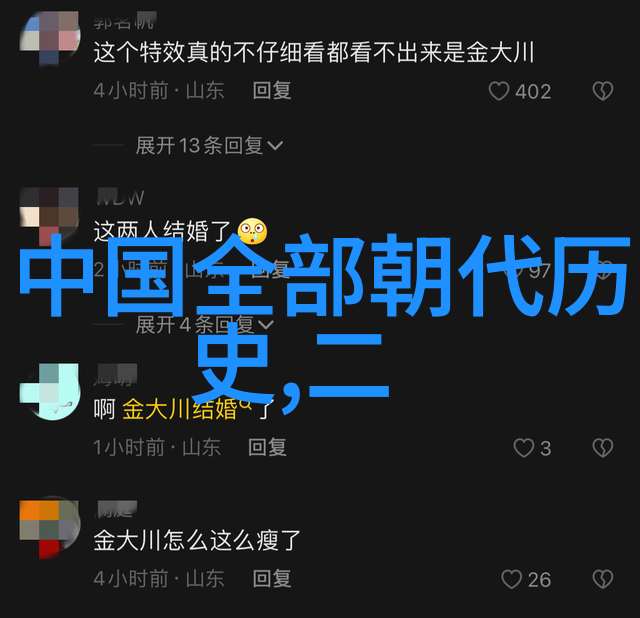Reply to the 金大川怎么这么瘦了 comment
640x618 pixels.
click(x=272, y=579)
